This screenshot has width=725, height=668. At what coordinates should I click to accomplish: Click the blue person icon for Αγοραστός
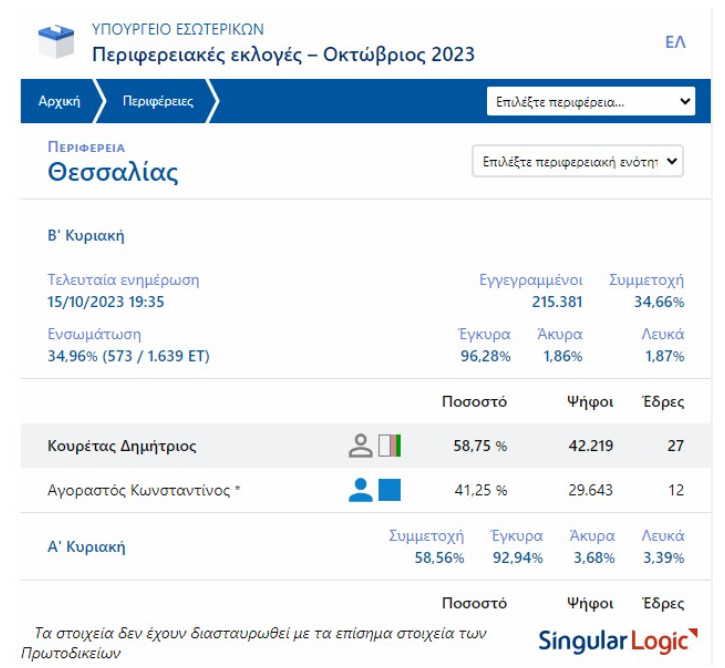[360, 490]
